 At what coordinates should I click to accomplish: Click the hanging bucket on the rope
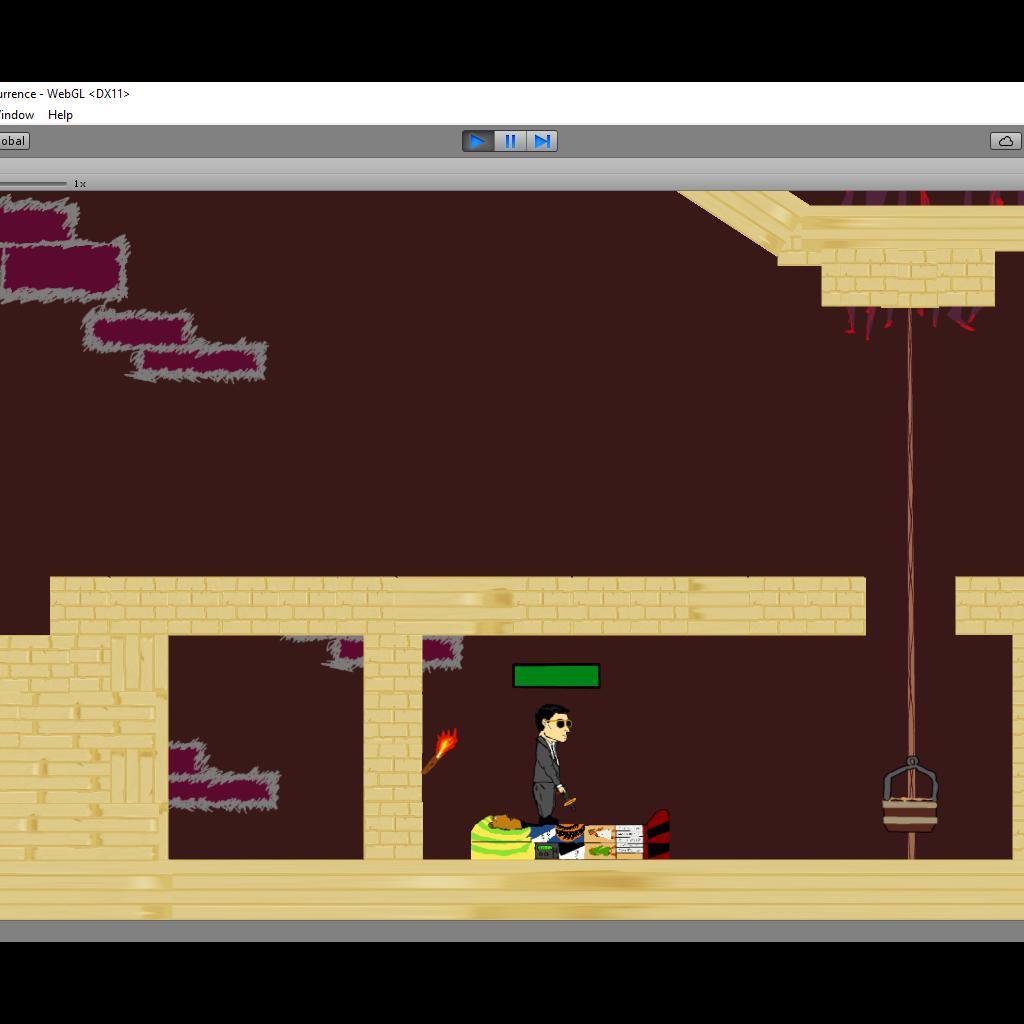911,795
